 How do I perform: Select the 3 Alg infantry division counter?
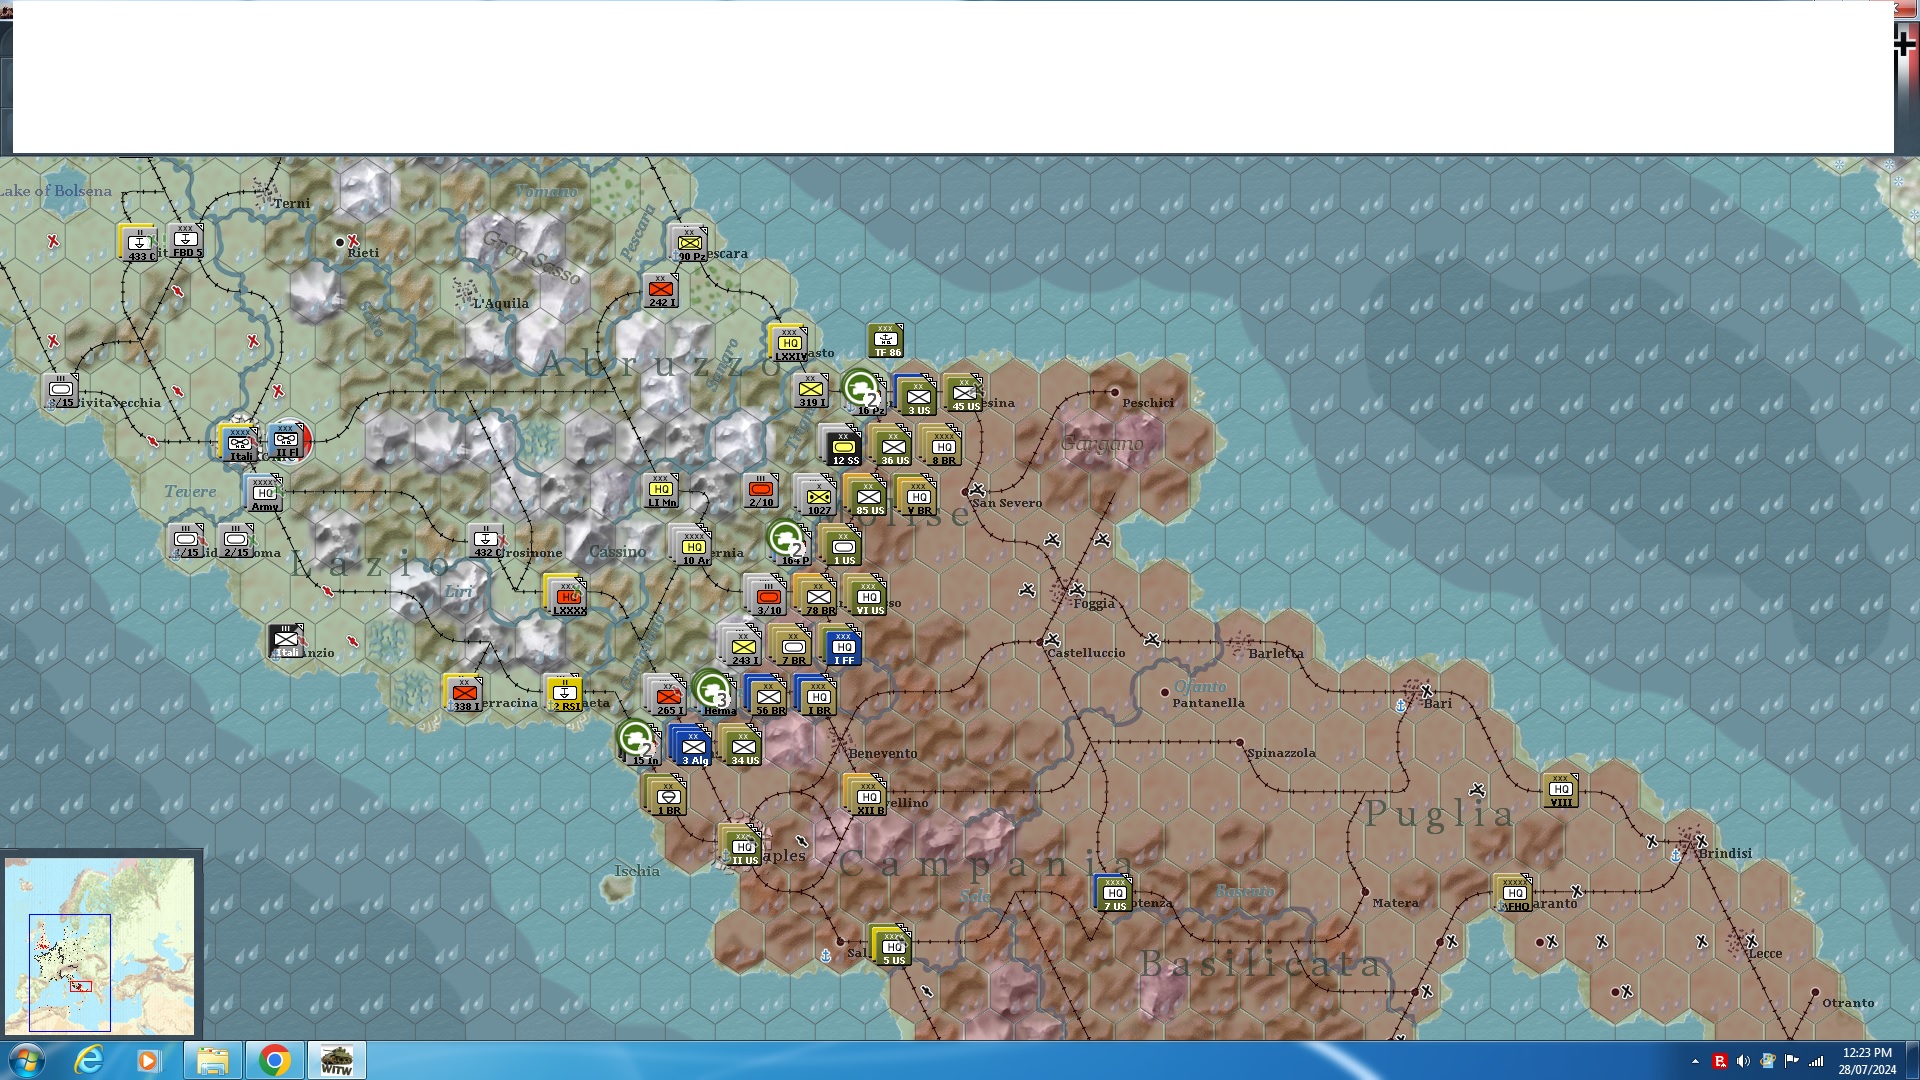pos(693,747)
